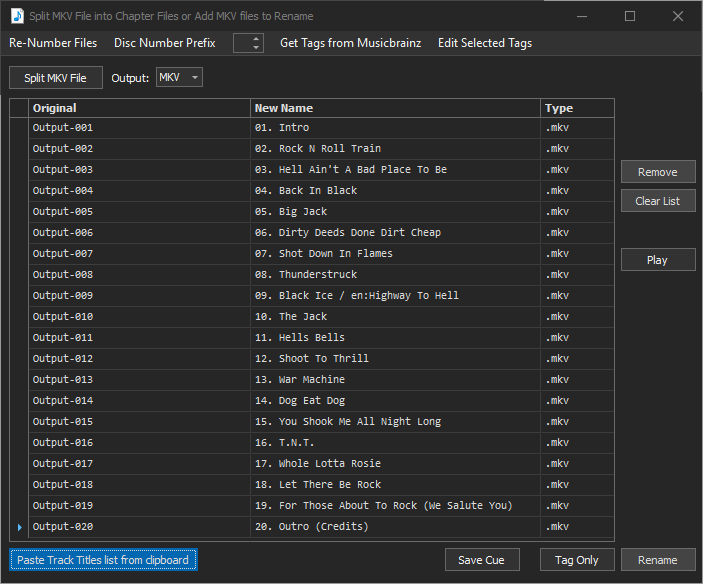
Task: Select the Thunderstruck new name cell
Action: pos(395,275)
